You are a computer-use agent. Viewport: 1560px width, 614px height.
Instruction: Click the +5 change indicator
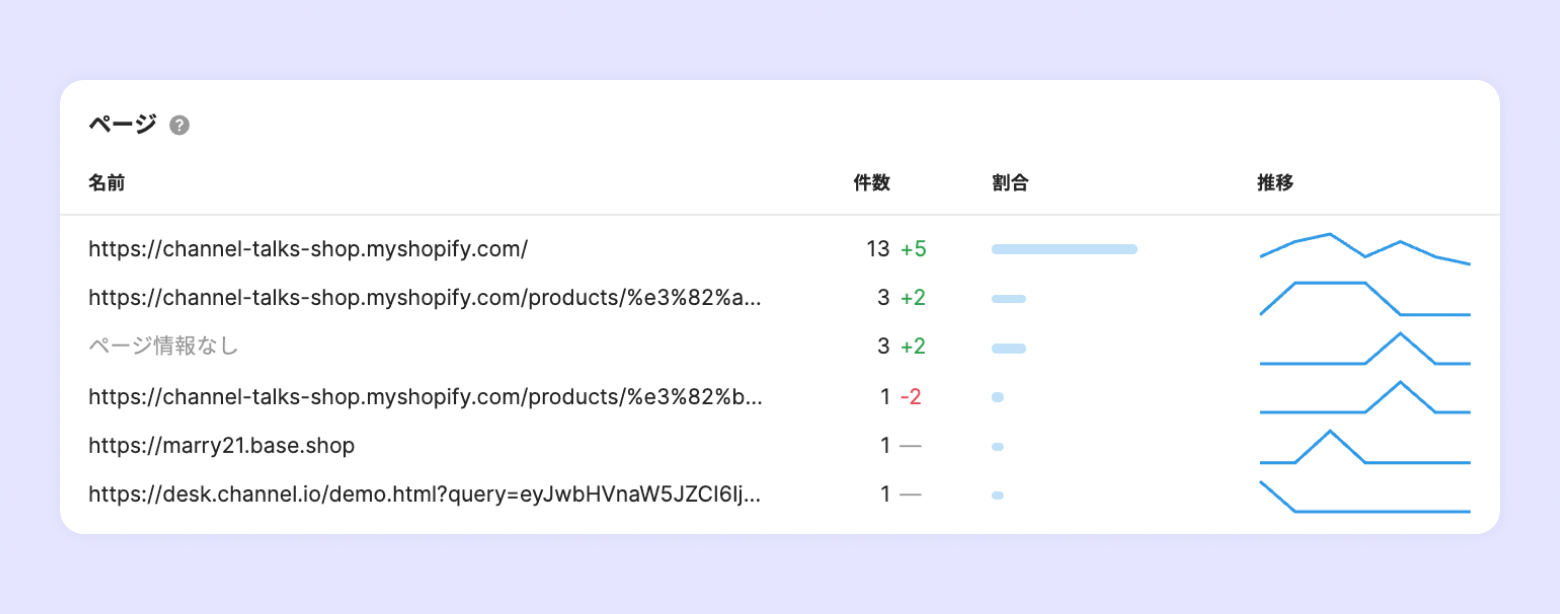(913, 249)
